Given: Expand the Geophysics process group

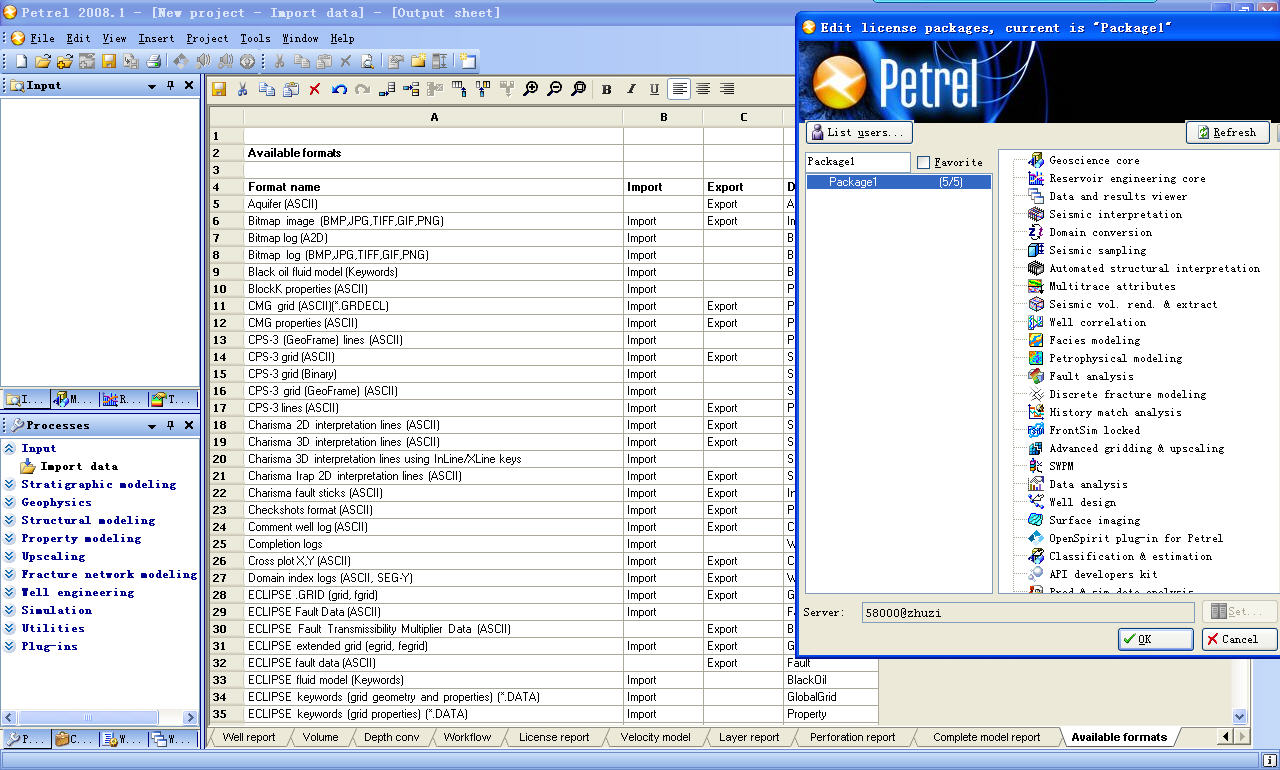Looking at the screenshot, I should pos(10,503).
